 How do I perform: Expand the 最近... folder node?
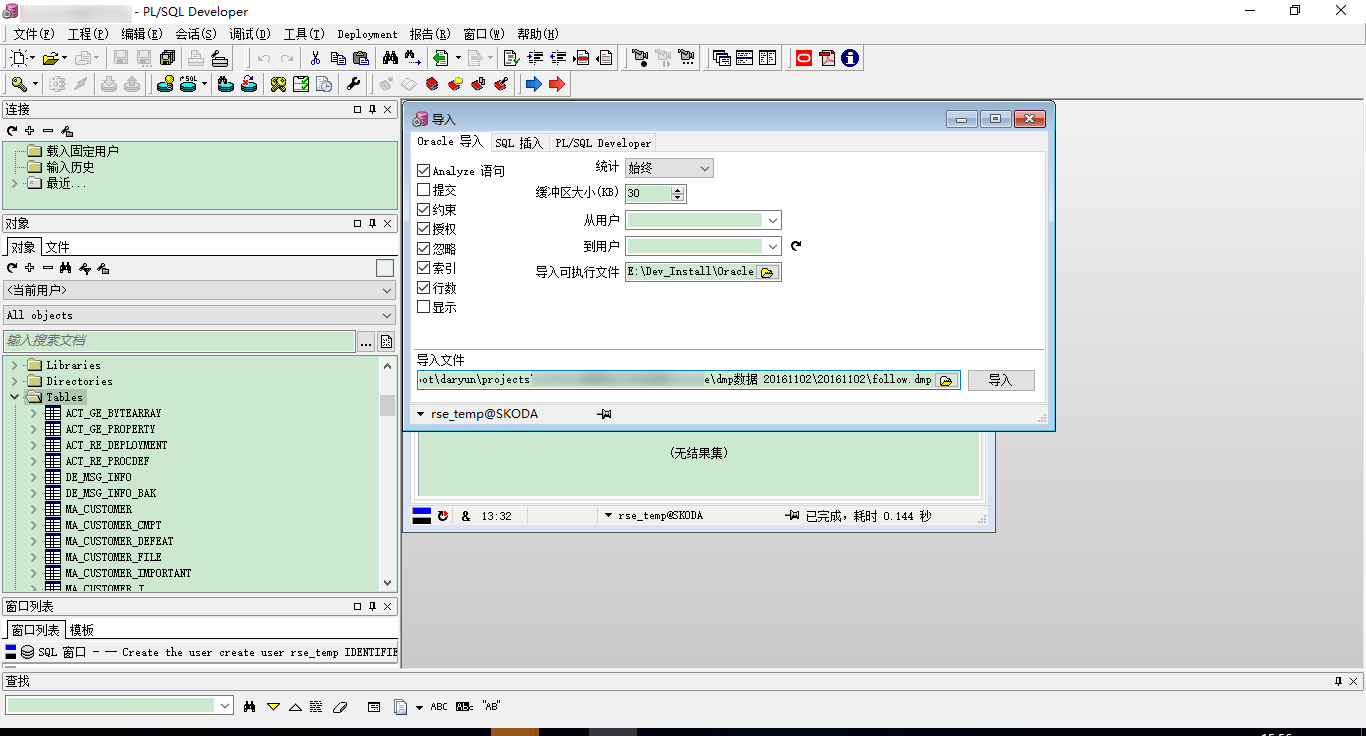tap(15, 183)
